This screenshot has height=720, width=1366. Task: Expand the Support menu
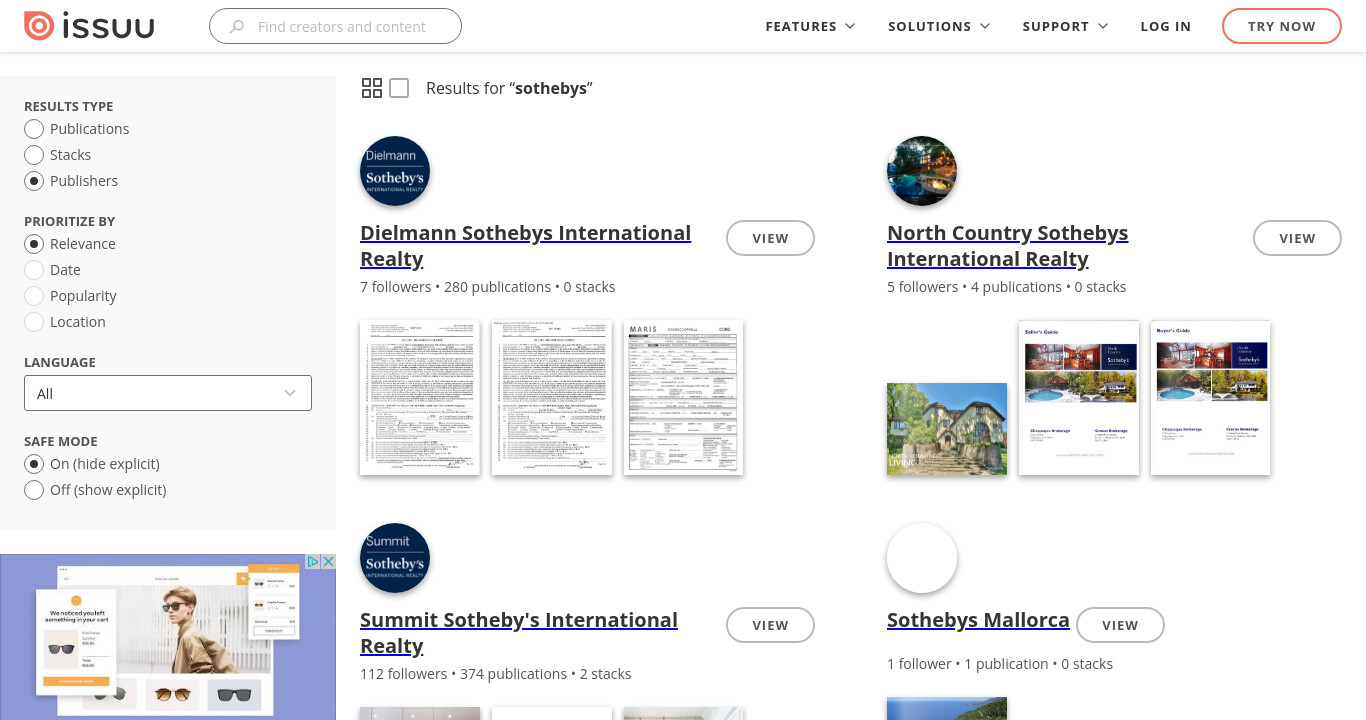pyautogui.click(x=1065, y=27)
